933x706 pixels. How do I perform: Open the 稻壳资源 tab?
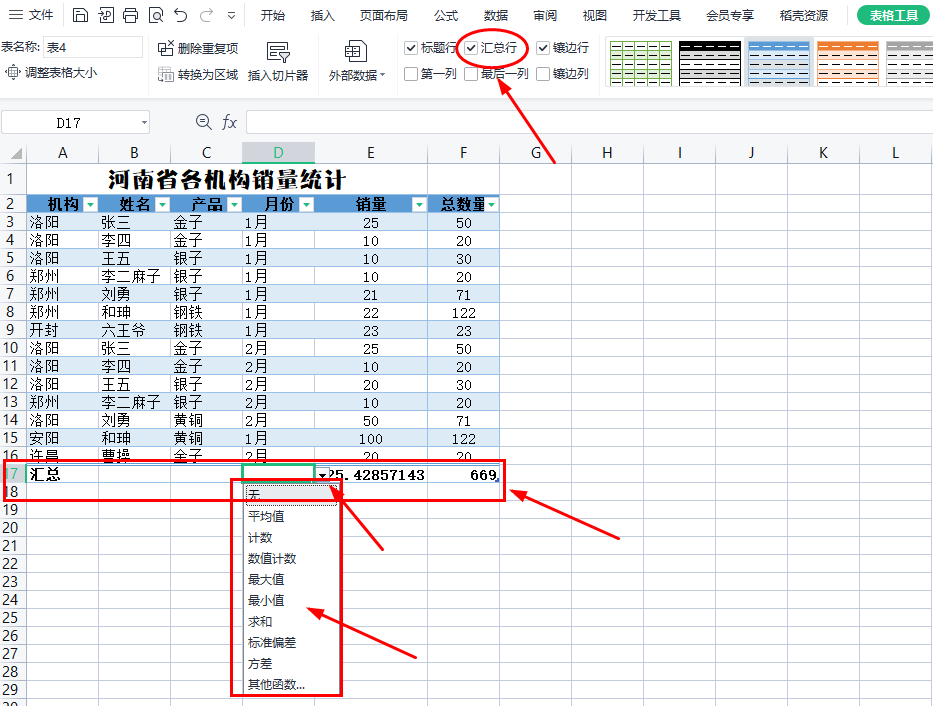pyautogui.click(x=803, y=15)
